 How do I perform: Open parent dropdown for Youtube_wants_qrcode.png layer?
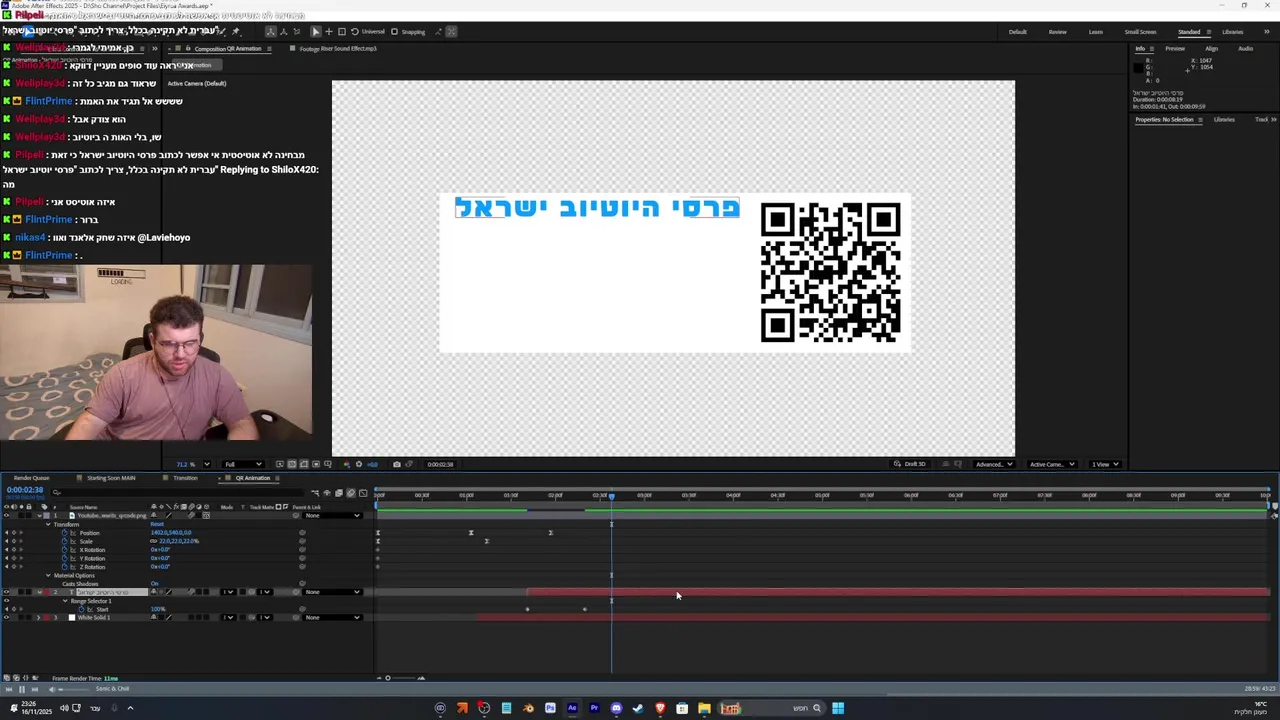[x=332, y=516]
